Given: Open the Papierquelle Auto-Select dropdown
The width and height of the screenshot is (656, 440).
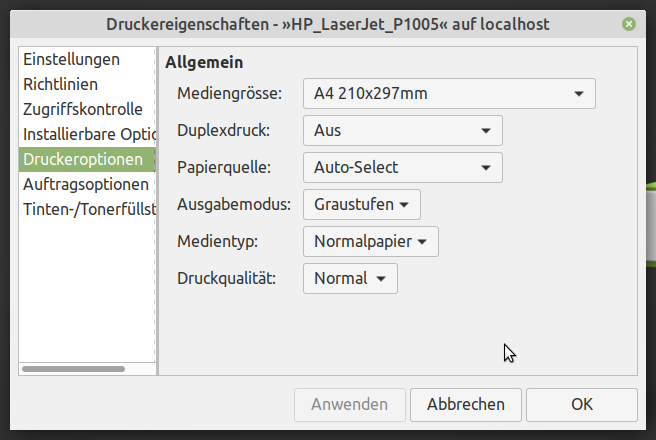Looking at the screenshot, I should pos(402,167).
